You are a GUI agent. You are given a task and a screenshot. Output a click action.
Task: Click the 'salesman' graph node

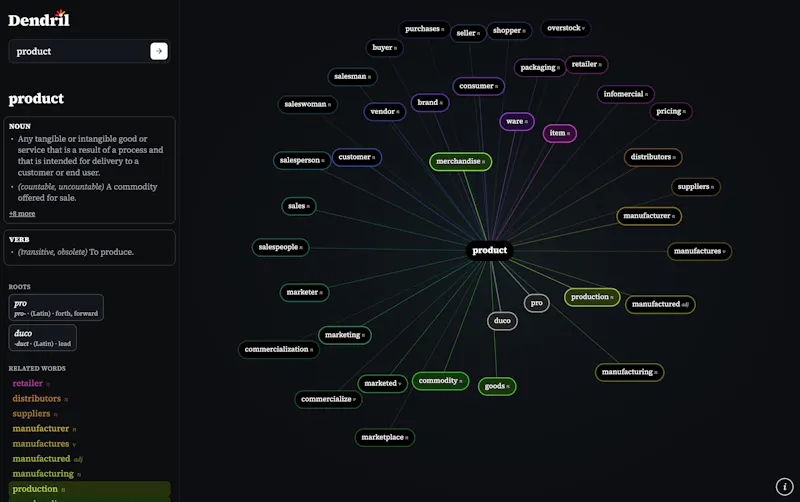point(353,77)
